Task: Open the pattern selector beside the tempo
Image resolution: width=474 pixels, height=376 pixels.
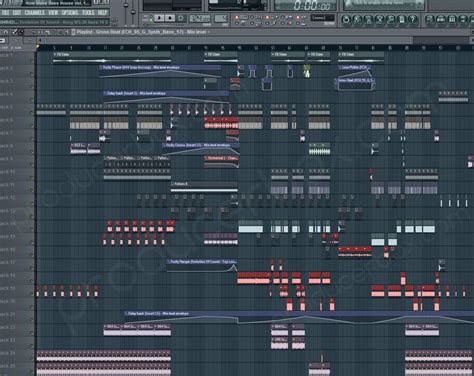Action: pos(221,18)
